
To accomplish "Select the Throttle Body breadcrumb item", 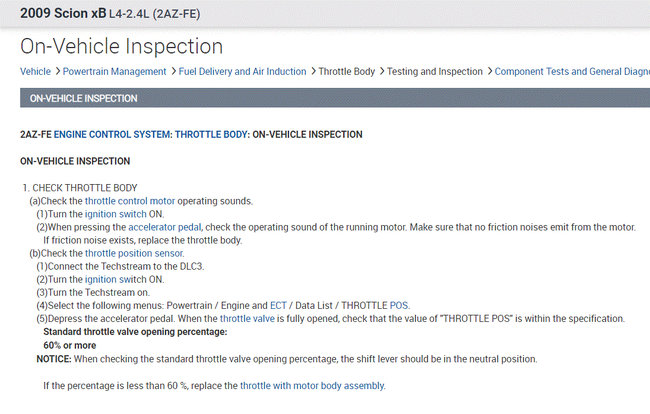I will point(346,72).
